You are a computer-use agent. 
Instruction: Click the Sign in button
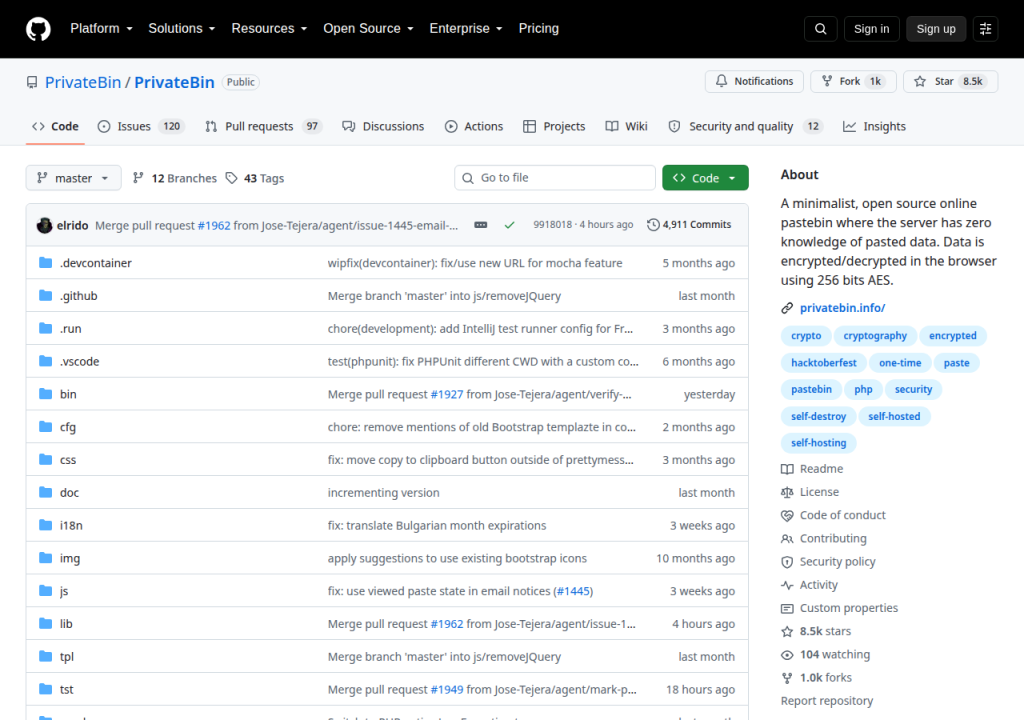[871, 29]
